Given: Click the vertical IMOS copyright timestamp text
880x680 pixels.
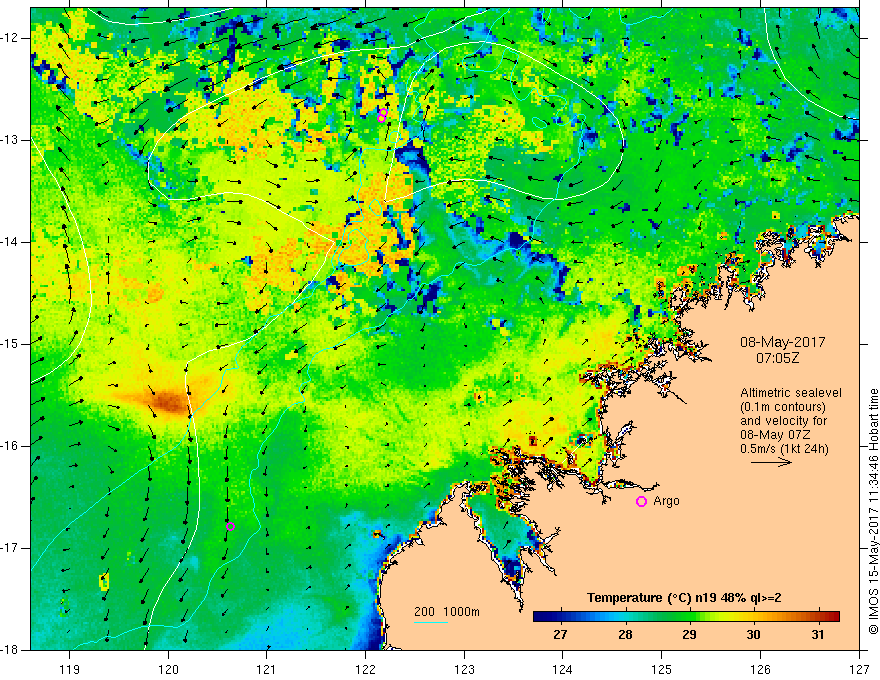Looking at the screenshot, I should (x=873, y=511).
